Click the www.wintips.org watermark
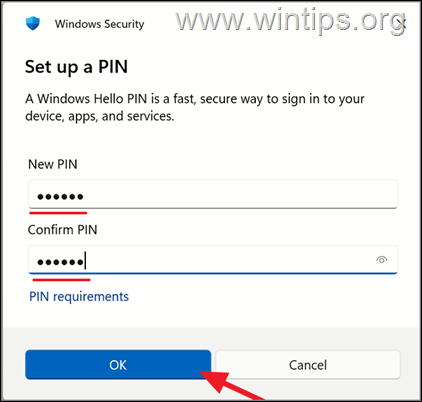 [x=290, y=20]
